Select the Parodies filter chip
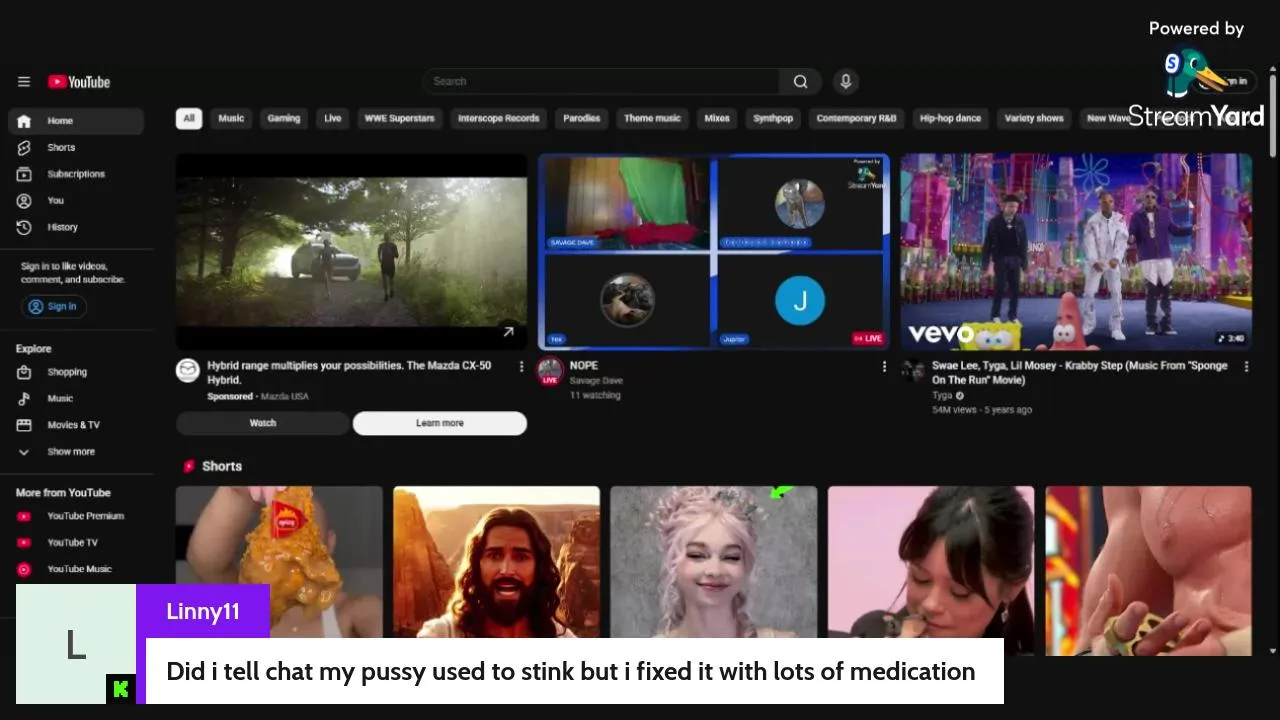The image size is (1280, 720). coord(582,118)
